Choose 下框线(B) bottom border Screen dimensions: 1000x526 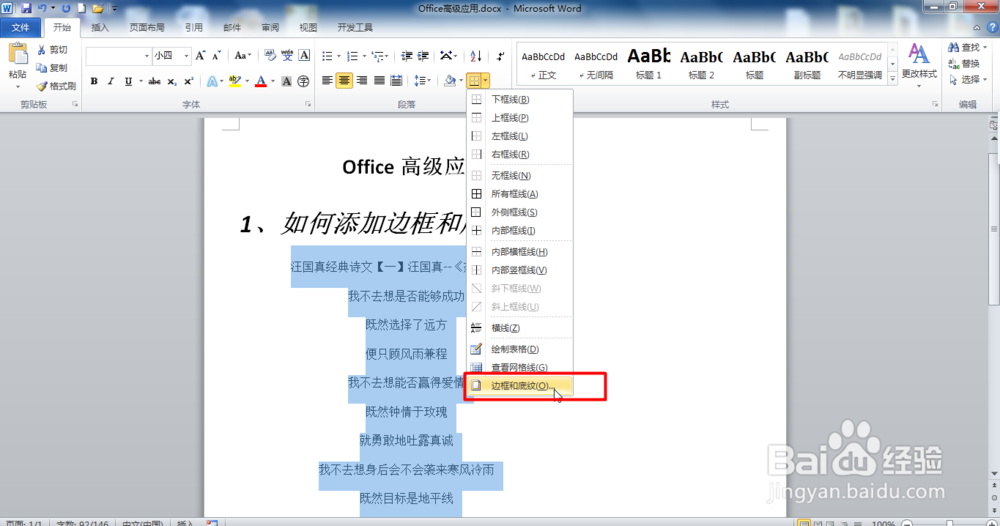coord(520,99)
